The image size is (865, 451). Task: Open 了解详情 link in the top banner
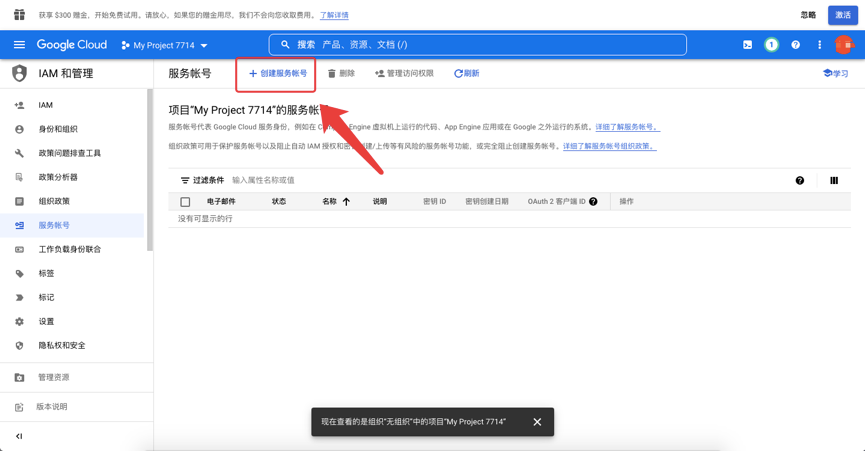(334, 15)
